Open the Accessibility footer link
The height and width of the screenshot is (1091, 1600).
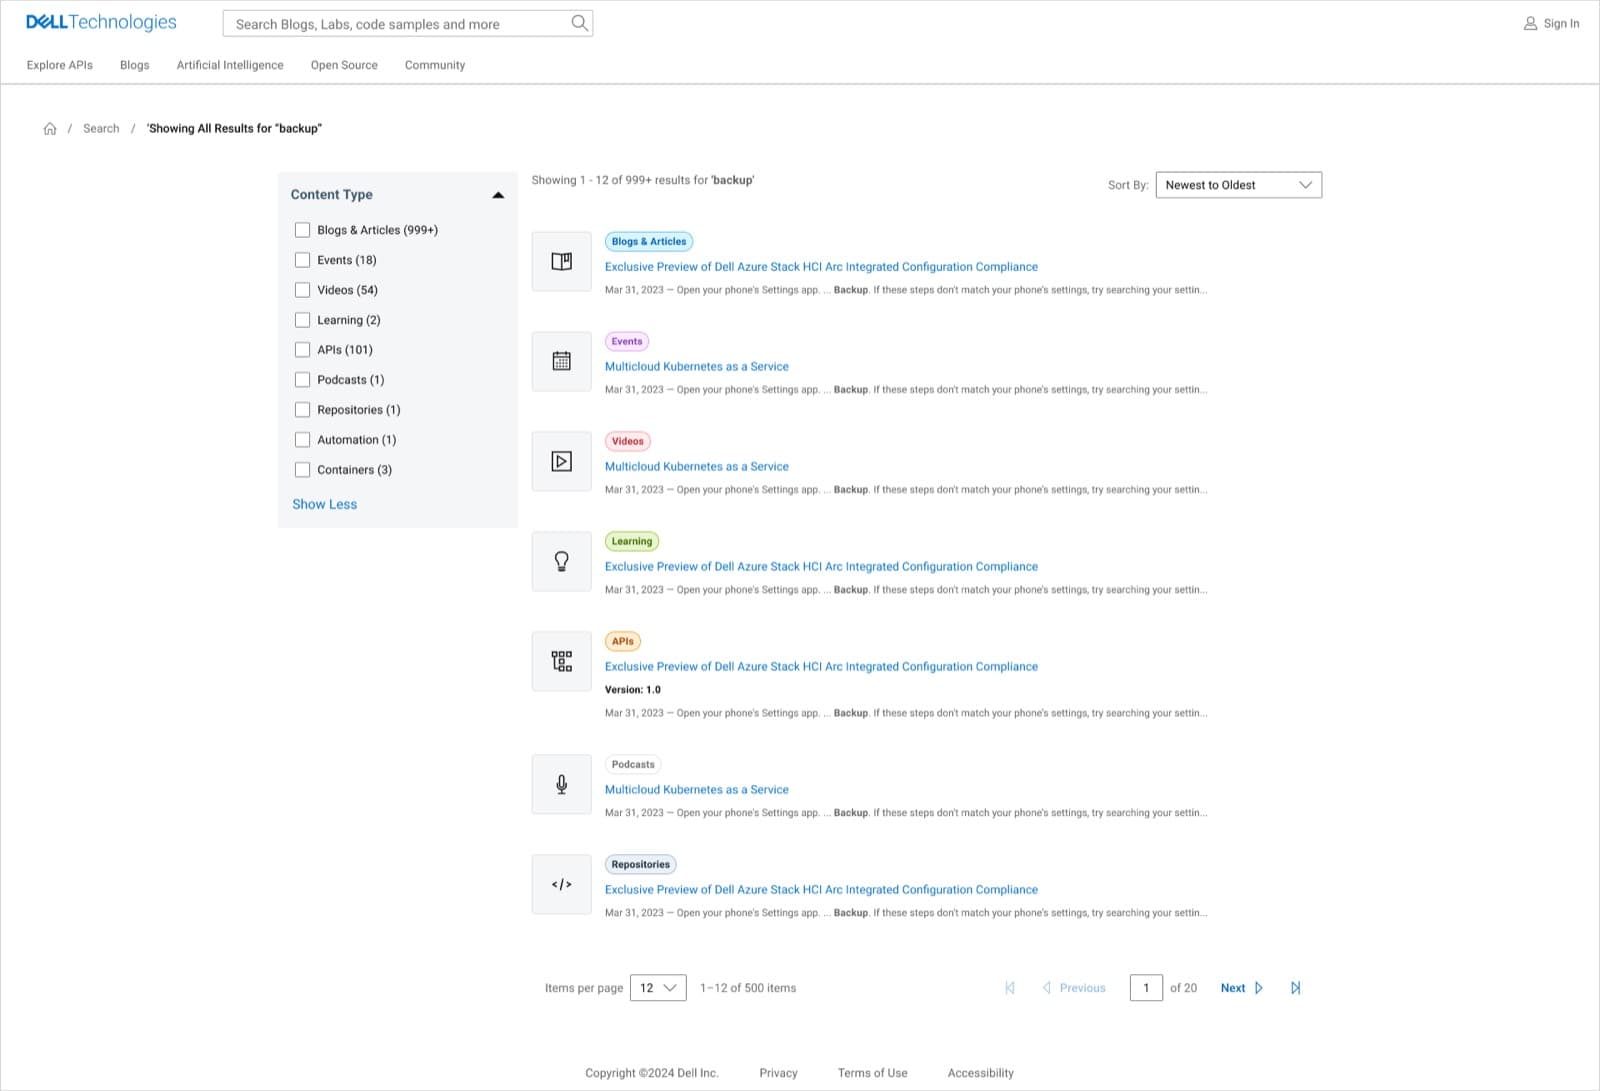click(981, 1073)
